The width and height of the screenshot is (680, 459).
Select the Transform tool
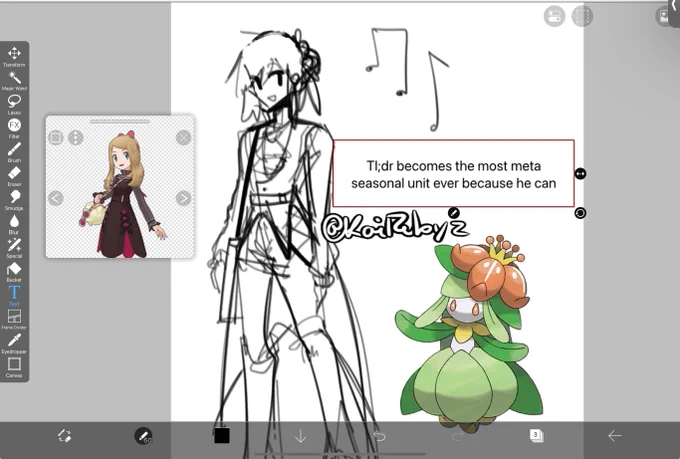(14, 56)
